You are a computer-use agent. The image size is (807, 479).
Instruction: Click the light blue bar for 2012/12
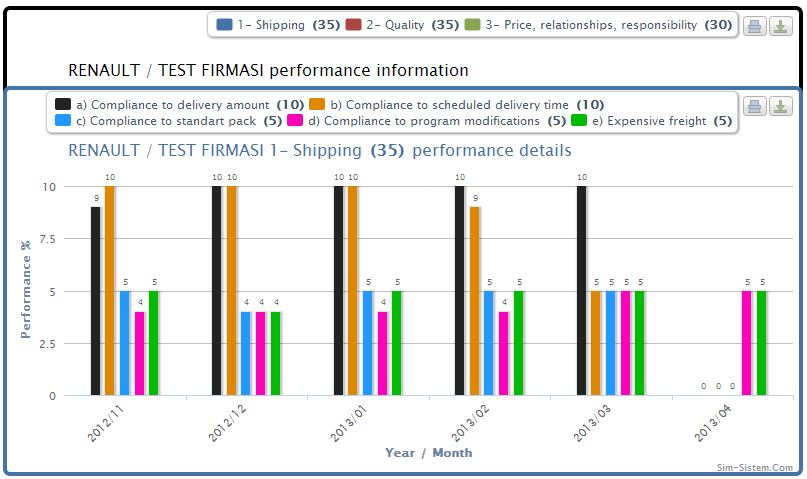246,353
